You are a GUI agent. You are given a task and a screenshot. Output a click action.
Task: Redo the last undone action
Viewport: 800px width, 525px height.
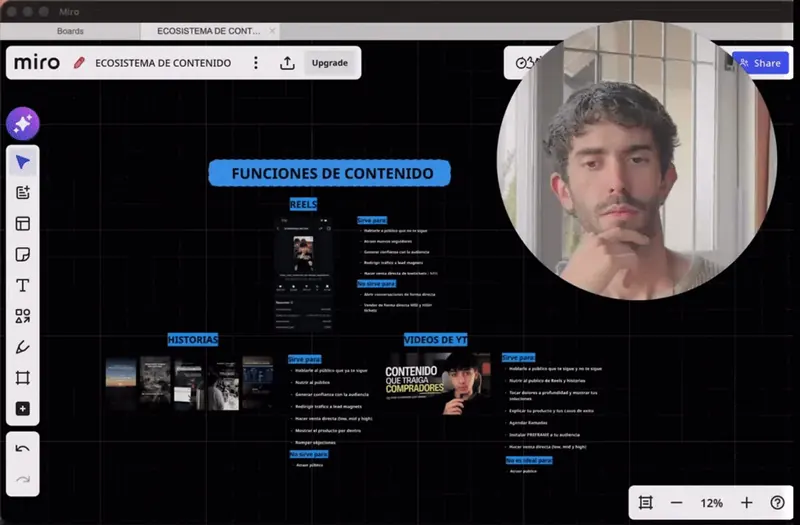point(22,479)
